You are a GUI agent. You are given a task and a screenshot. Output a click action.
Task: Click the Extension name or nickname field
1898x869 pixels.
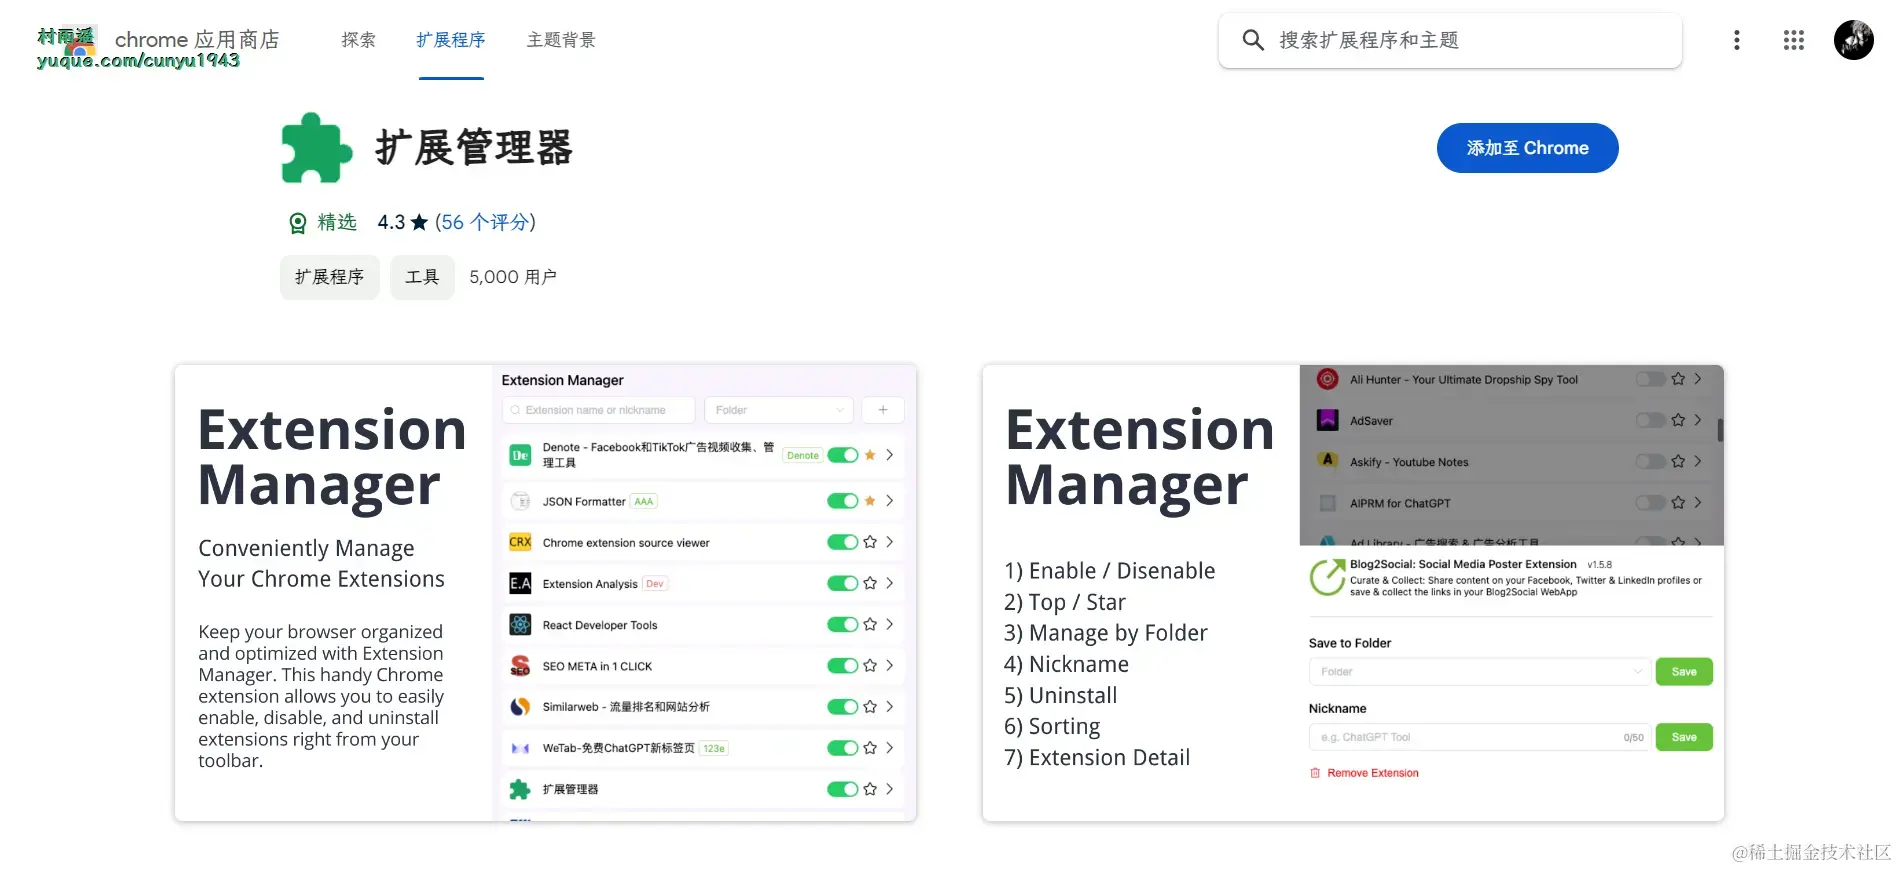(598, 410)
